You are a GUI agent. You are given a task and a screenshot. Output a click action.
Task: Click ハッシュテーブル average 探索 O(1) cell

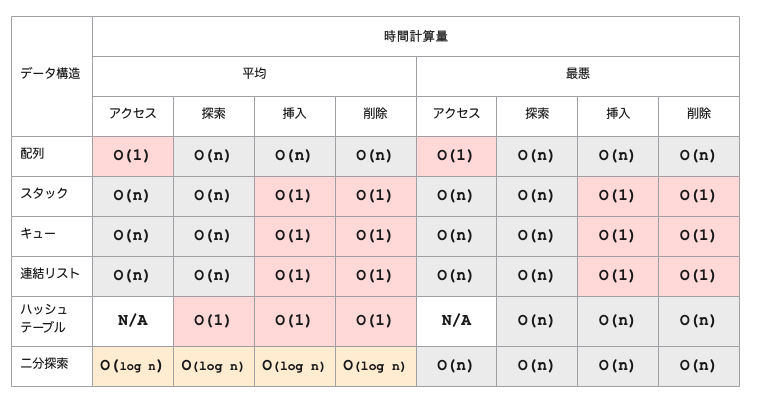coord(213,321)
